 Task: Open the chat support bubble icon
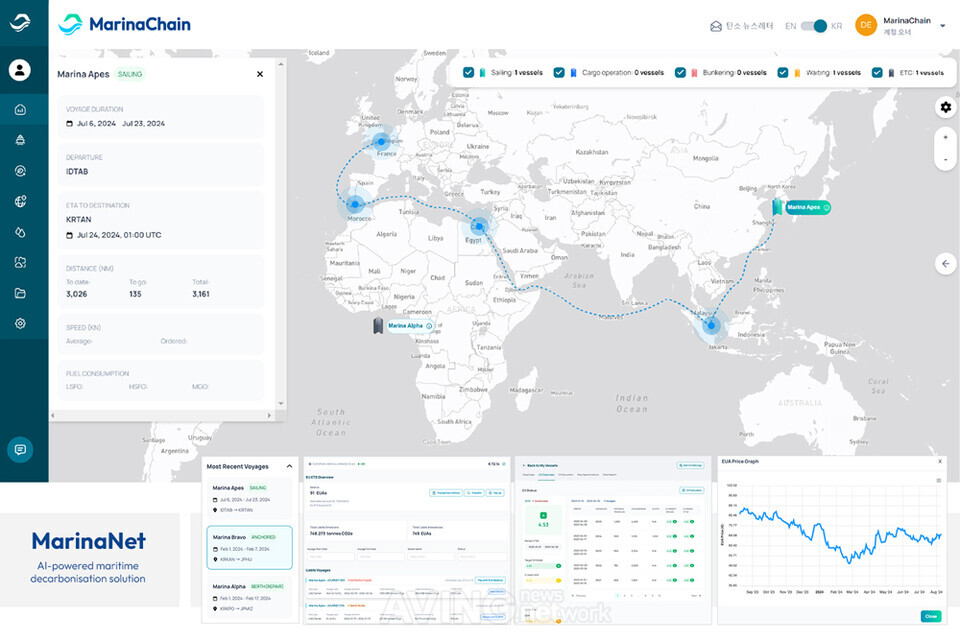click(x=20, y=450)
